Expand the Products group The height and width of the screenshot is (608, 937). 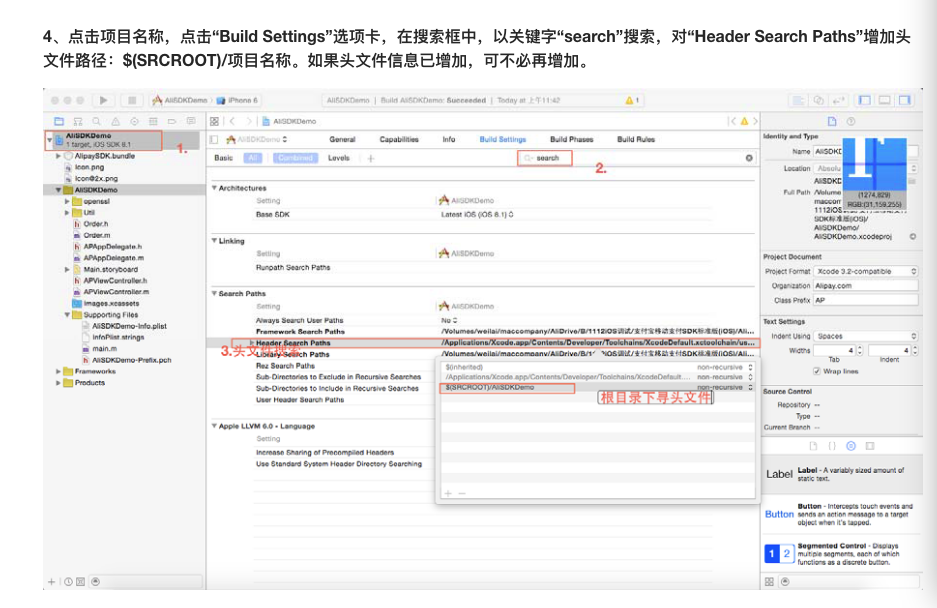58,383
